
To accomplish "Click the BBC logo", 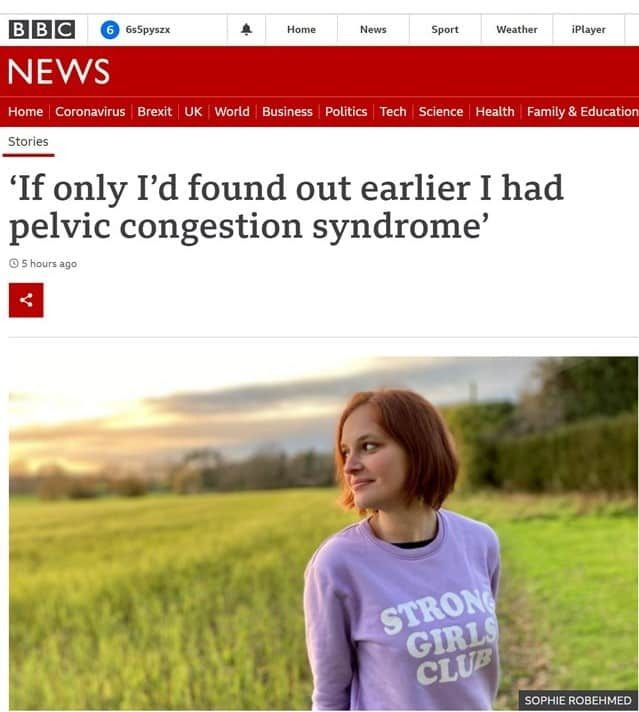I will click(42, 29).
